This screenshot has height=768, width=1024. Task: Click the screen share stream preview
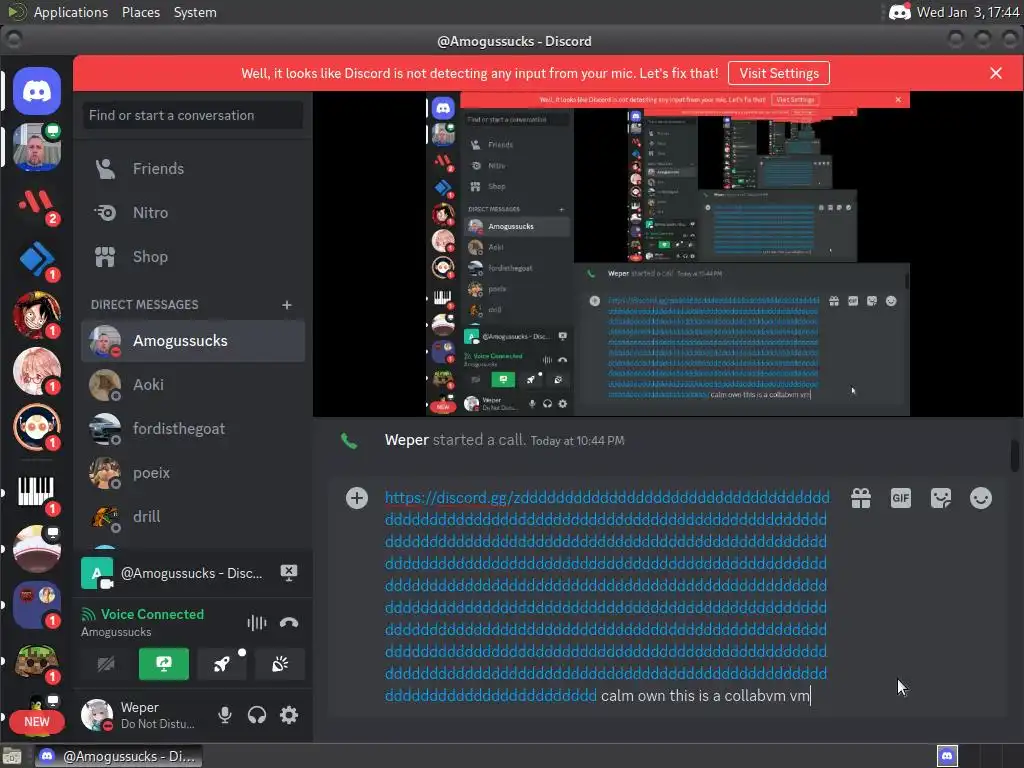(x=667, y=254)
